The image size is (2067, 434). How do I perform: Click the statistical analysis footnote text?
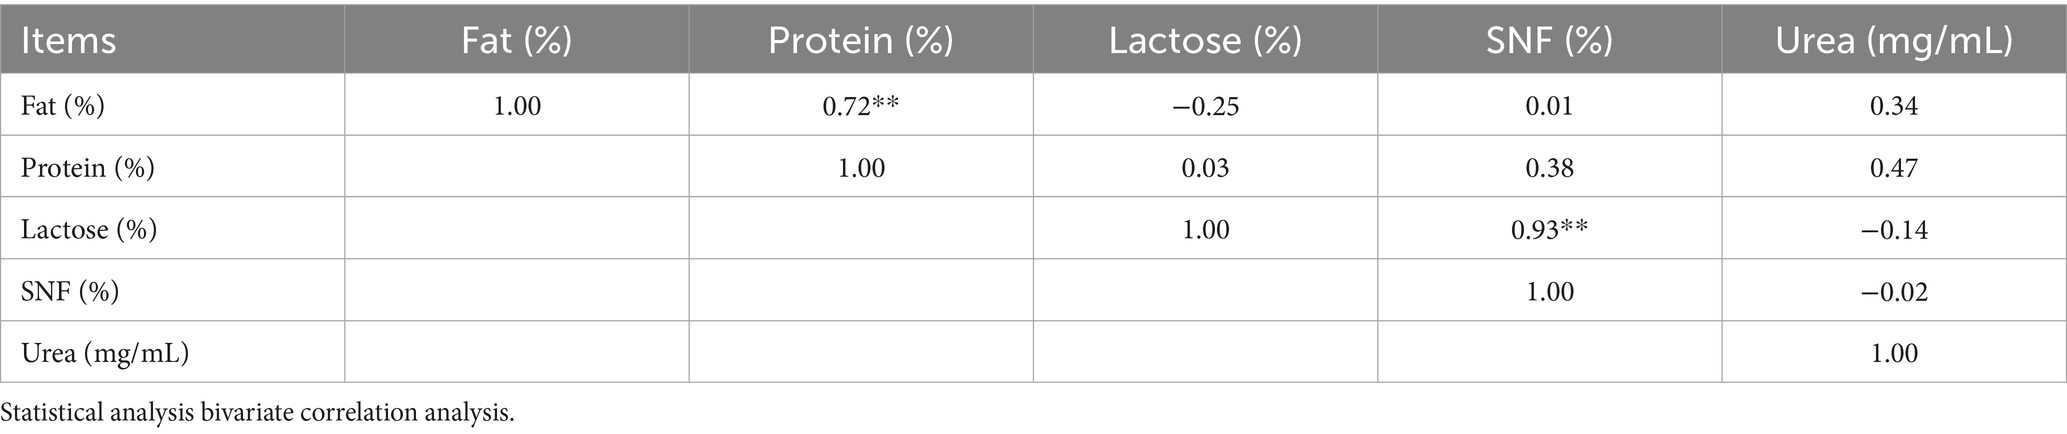258,413
